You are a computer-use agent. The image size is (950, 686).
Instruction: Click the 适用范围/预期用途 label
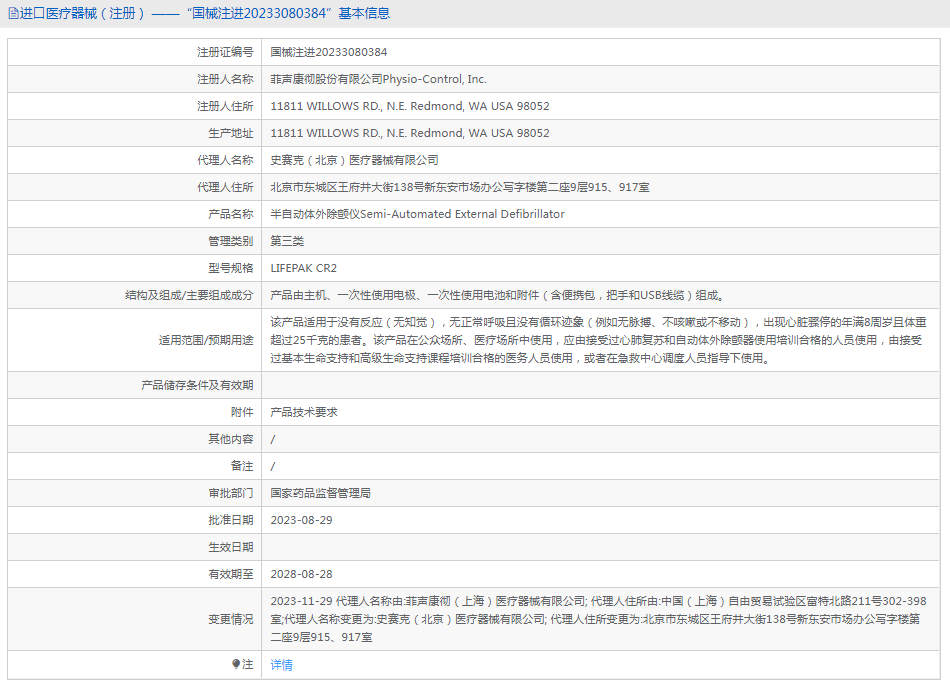[206, 340]
